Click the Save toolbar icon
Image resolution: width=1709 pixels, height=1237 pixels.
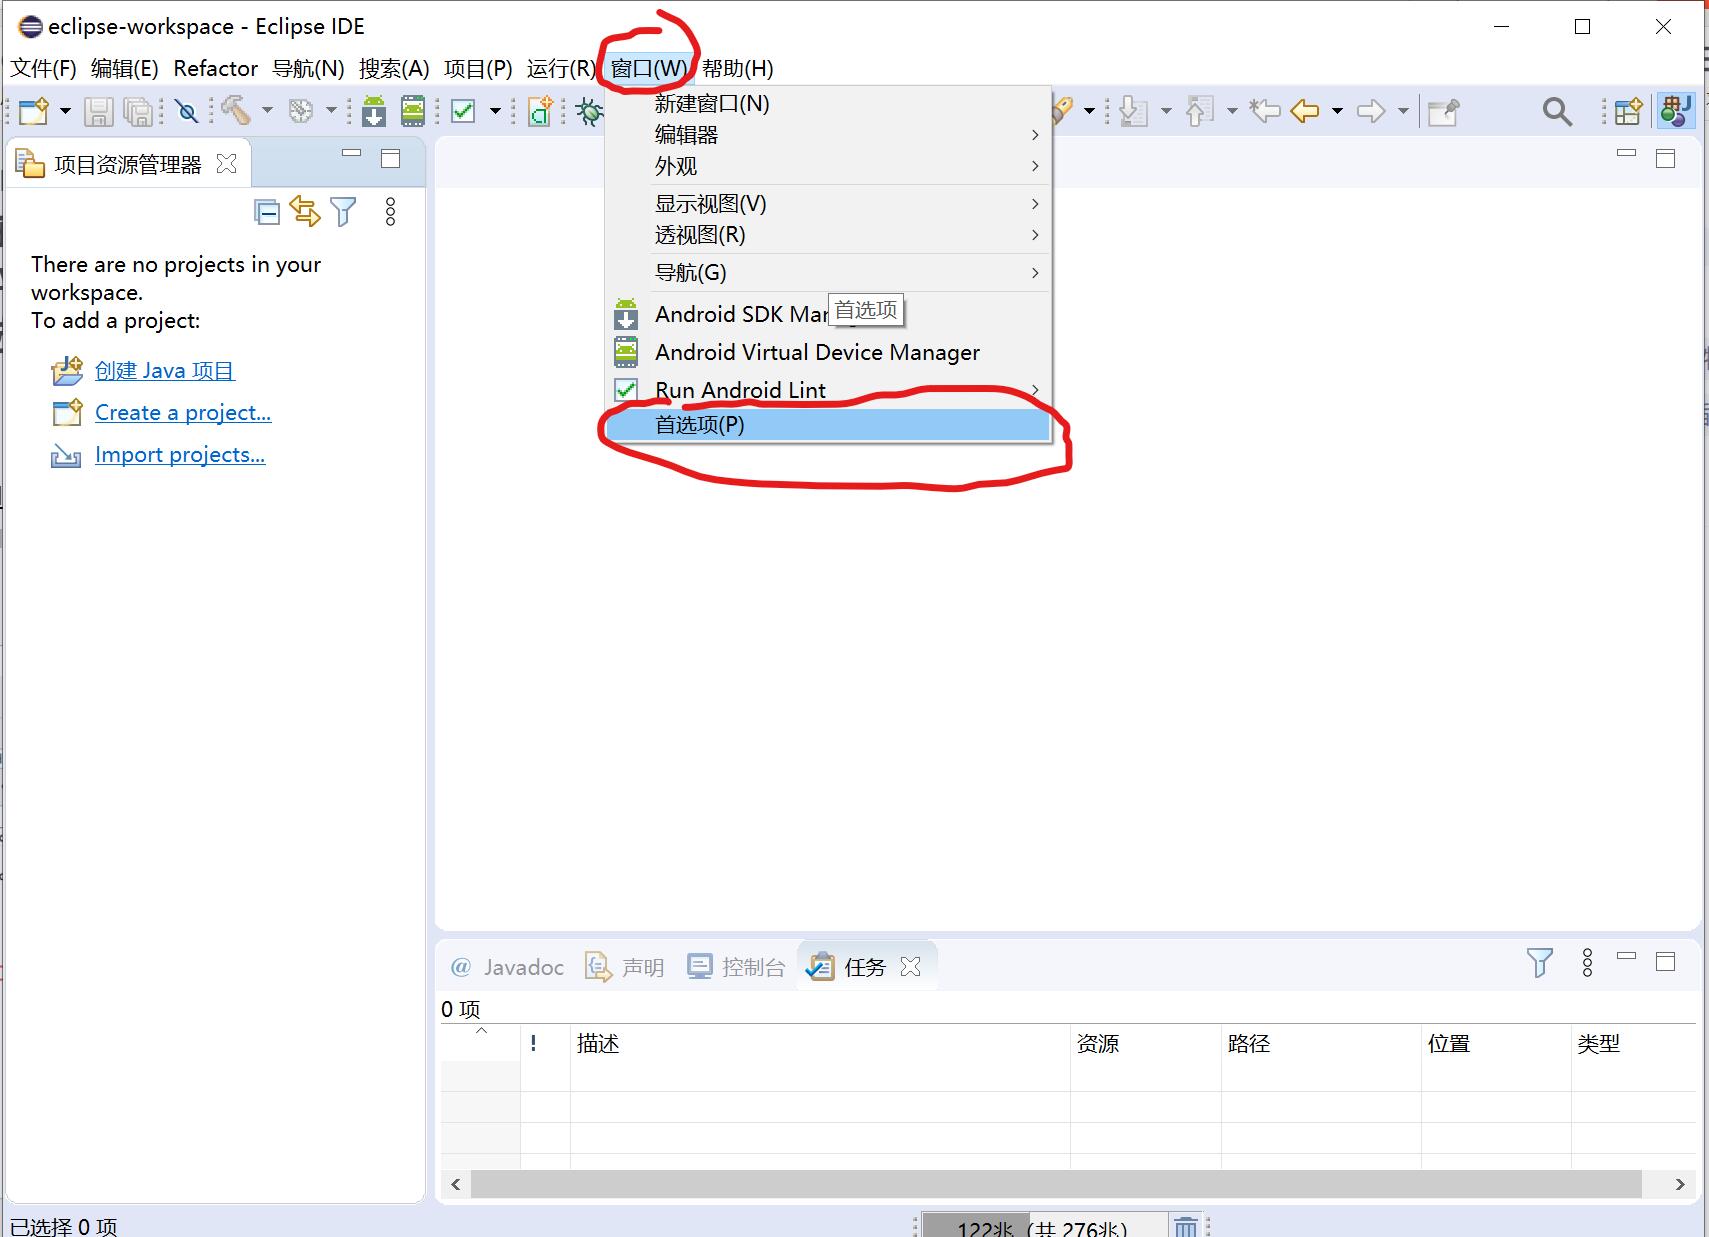click(98, 111)
